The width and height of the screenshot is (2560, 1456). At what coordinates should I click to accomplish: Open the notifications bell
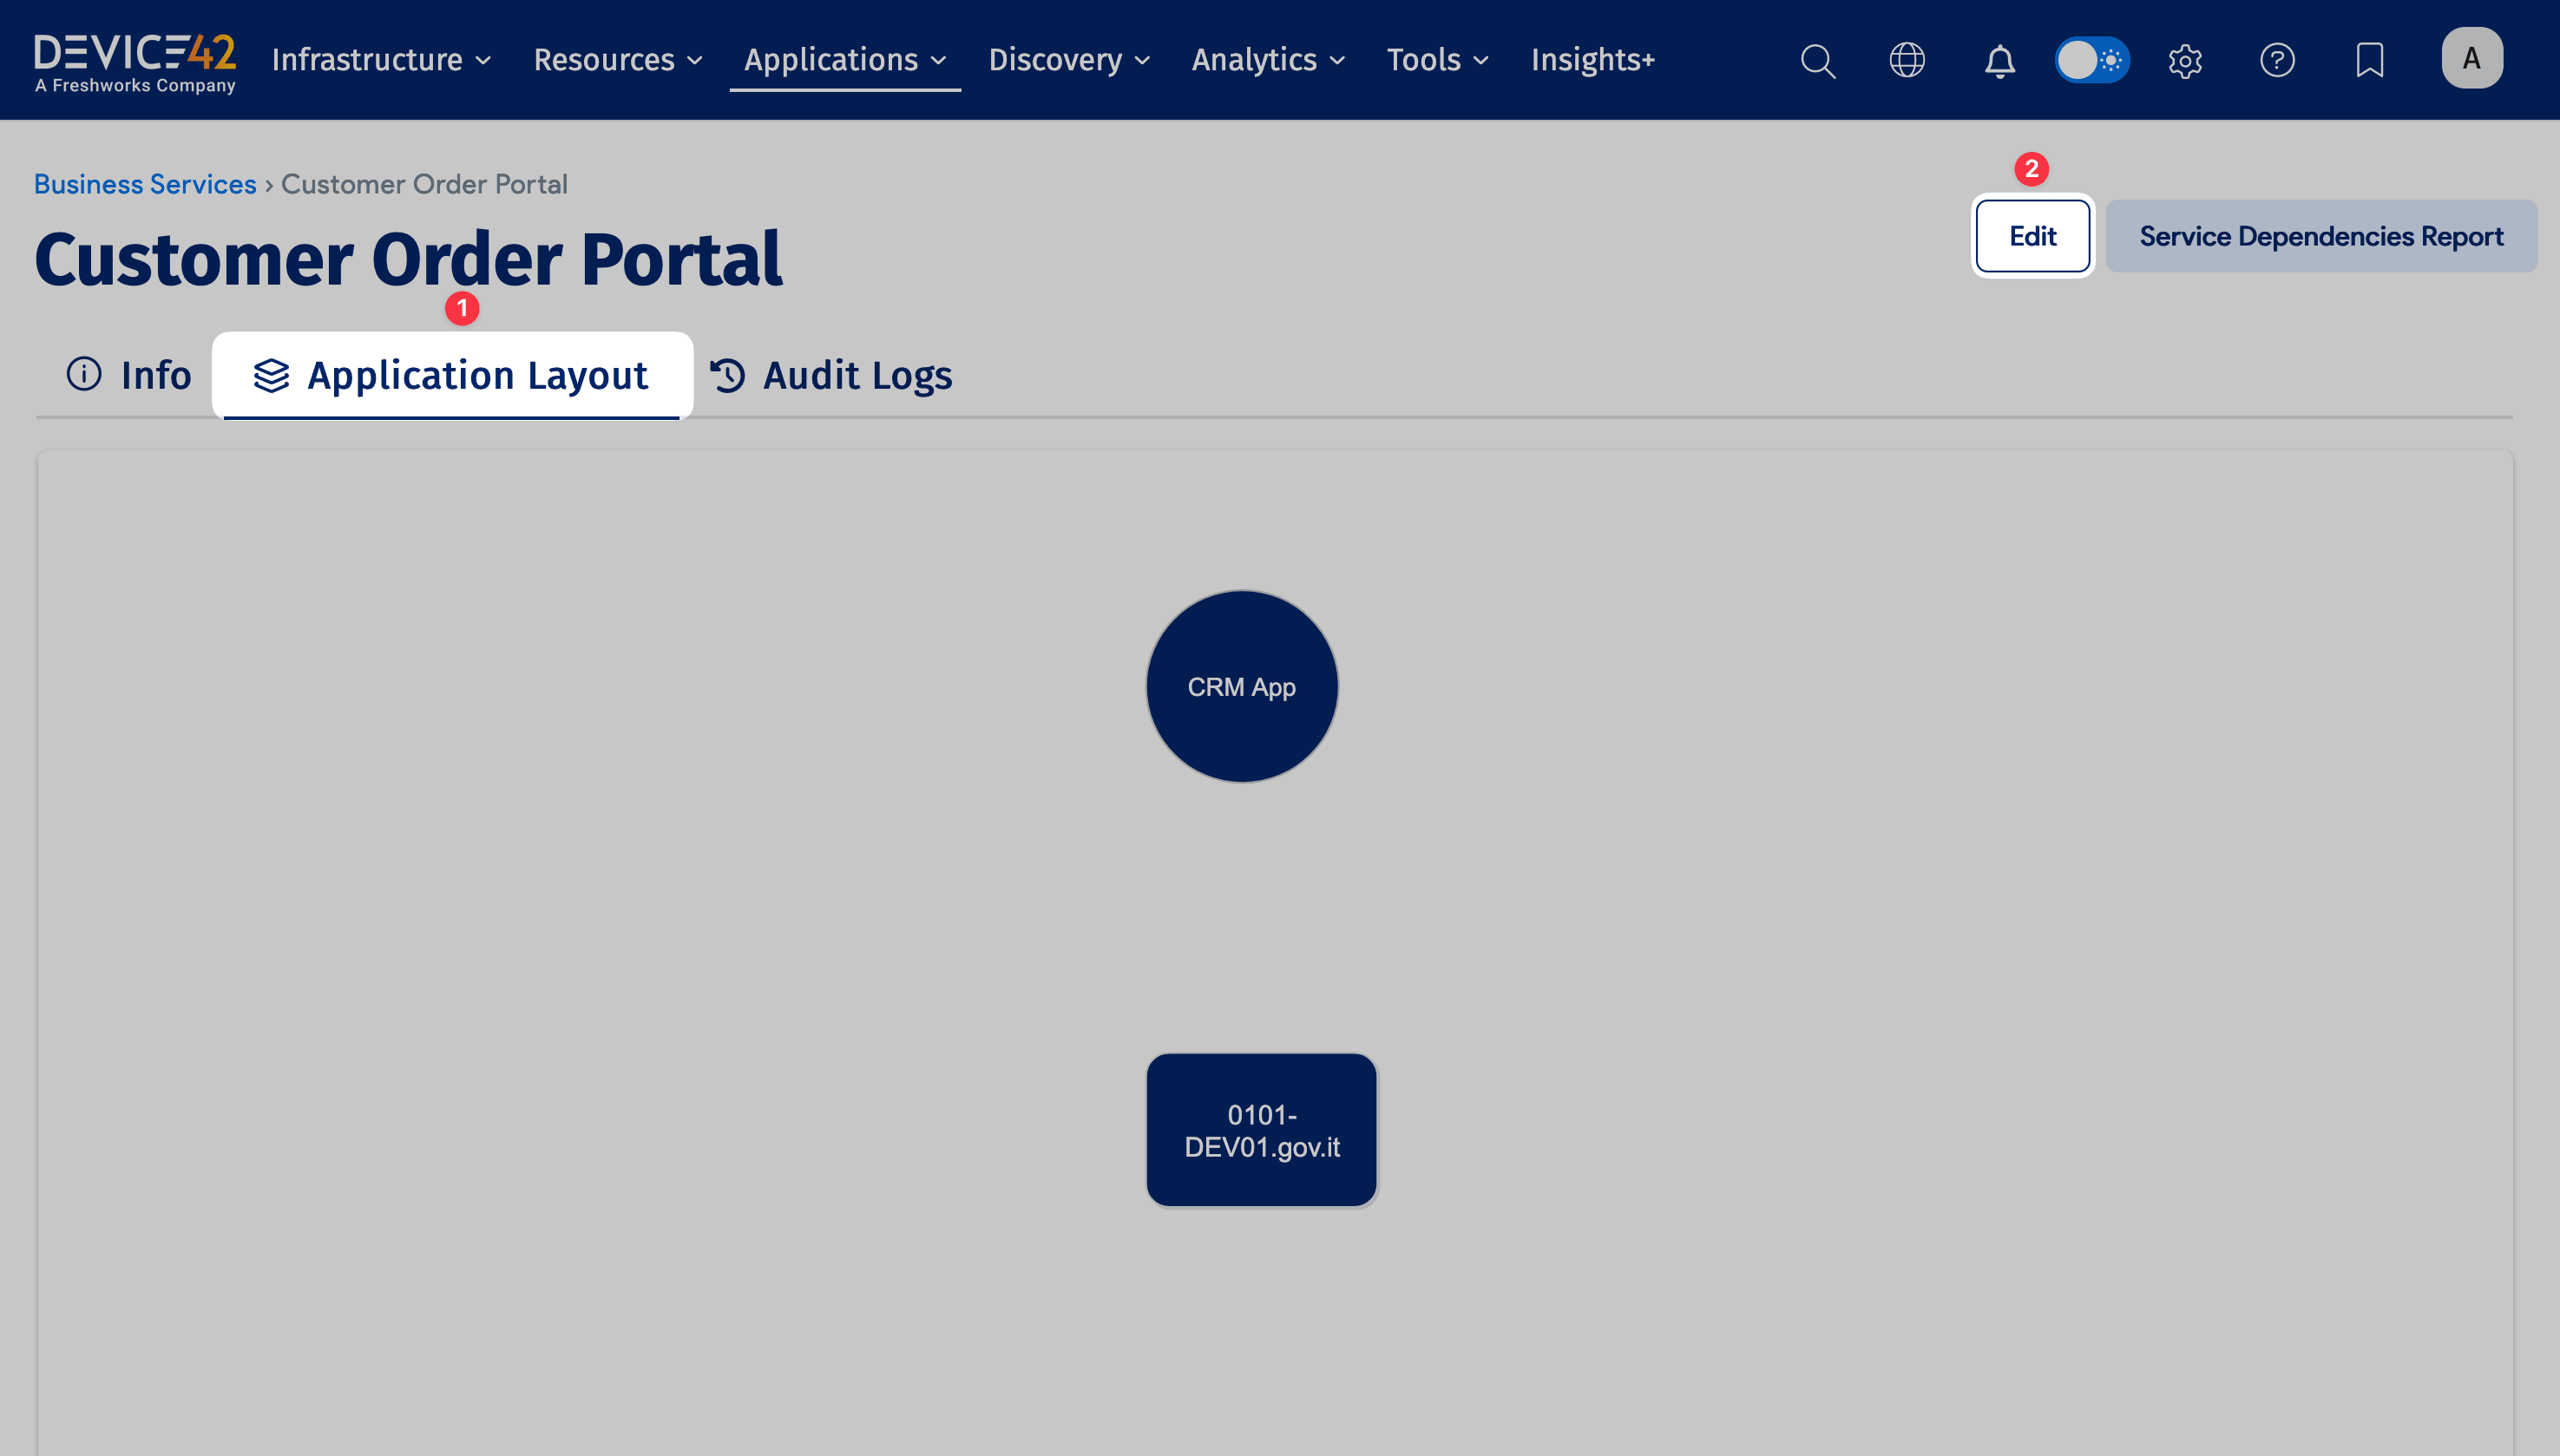point(1999,61)
